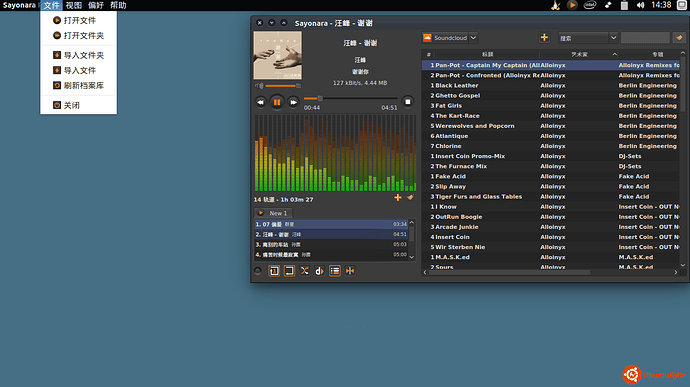690x387 pixels.
Task: Select playlist track 3 with duration 05:03
Action: pos(331,244)
